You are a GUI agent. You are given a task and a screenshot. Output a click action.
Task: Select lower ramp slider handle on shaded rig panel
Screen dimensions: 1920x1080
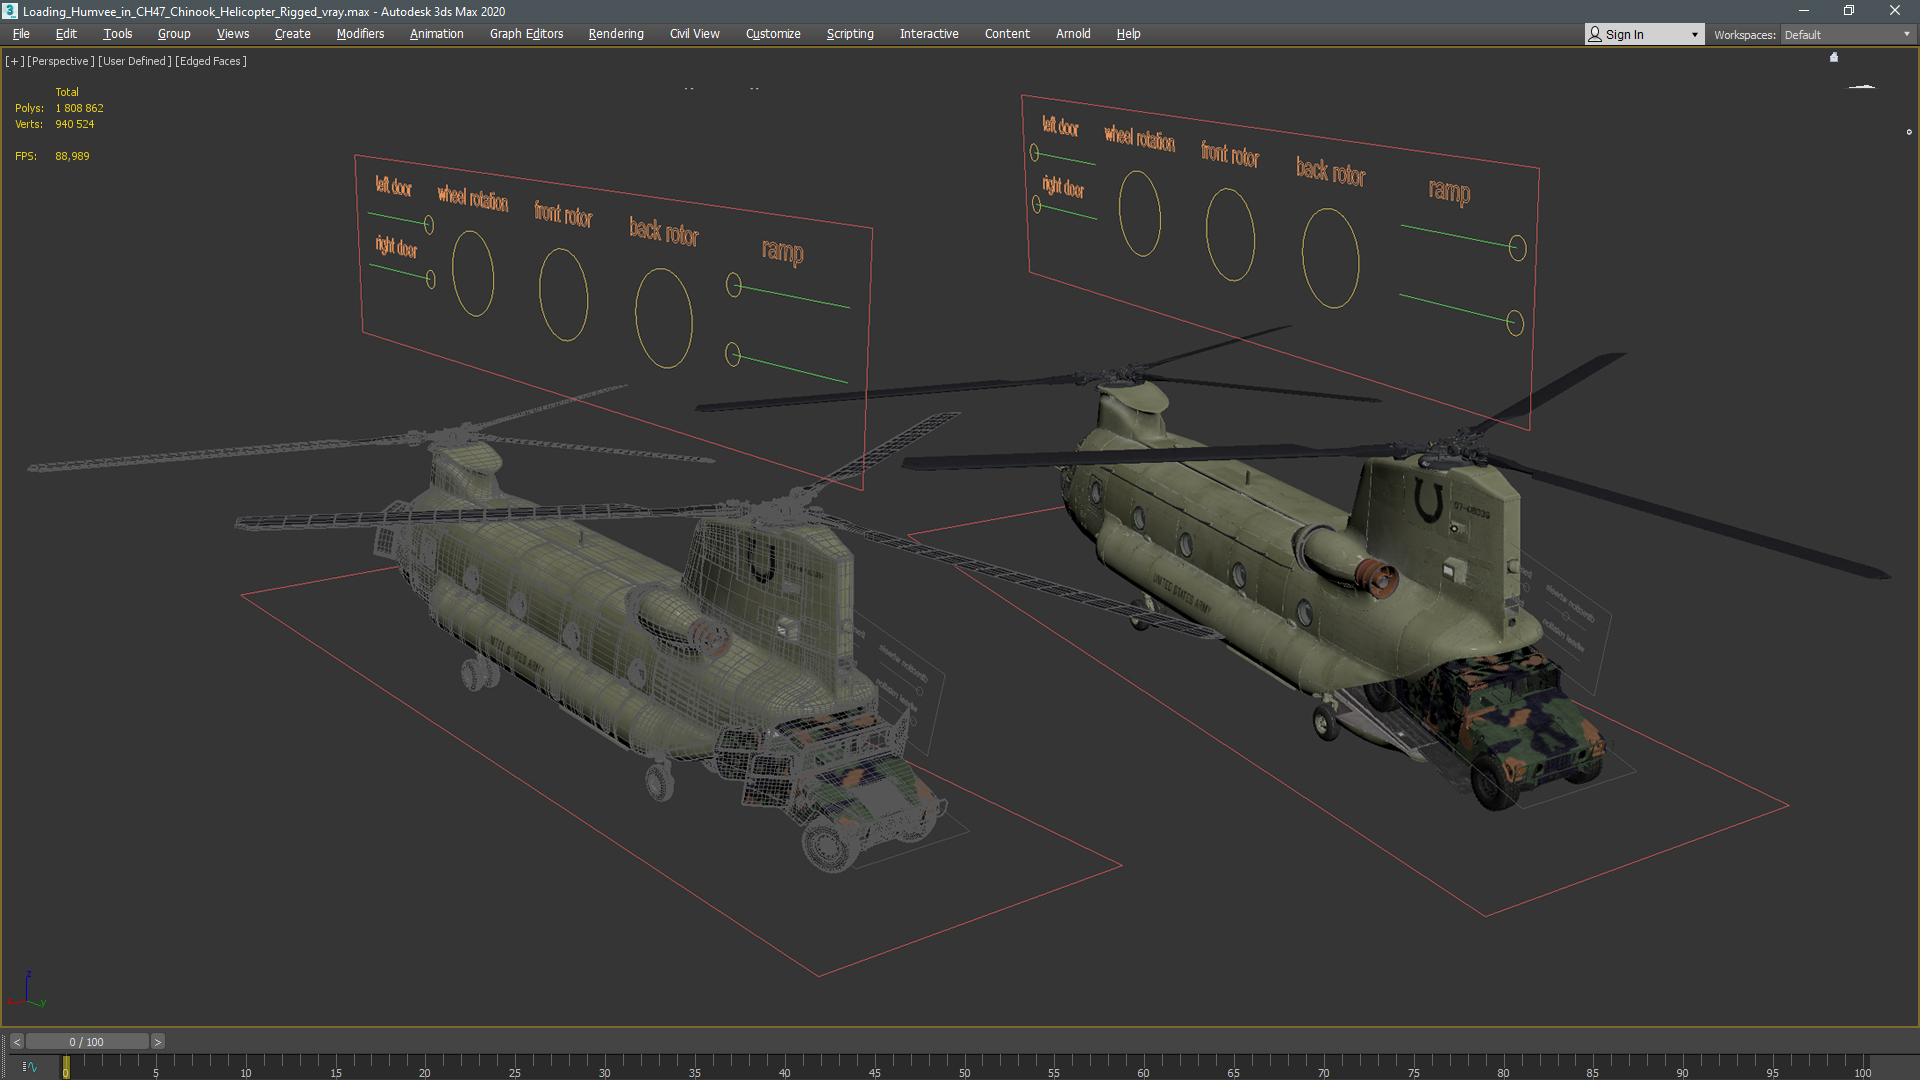pos(1515,322)
